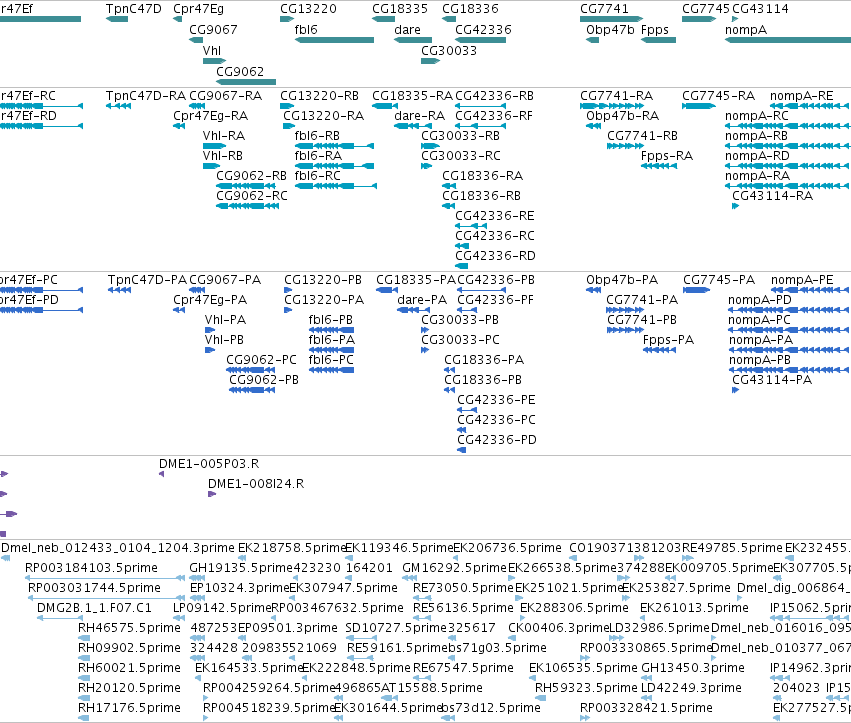
Task: Select protein label Obp47b-PA
Action: (622, 280)
